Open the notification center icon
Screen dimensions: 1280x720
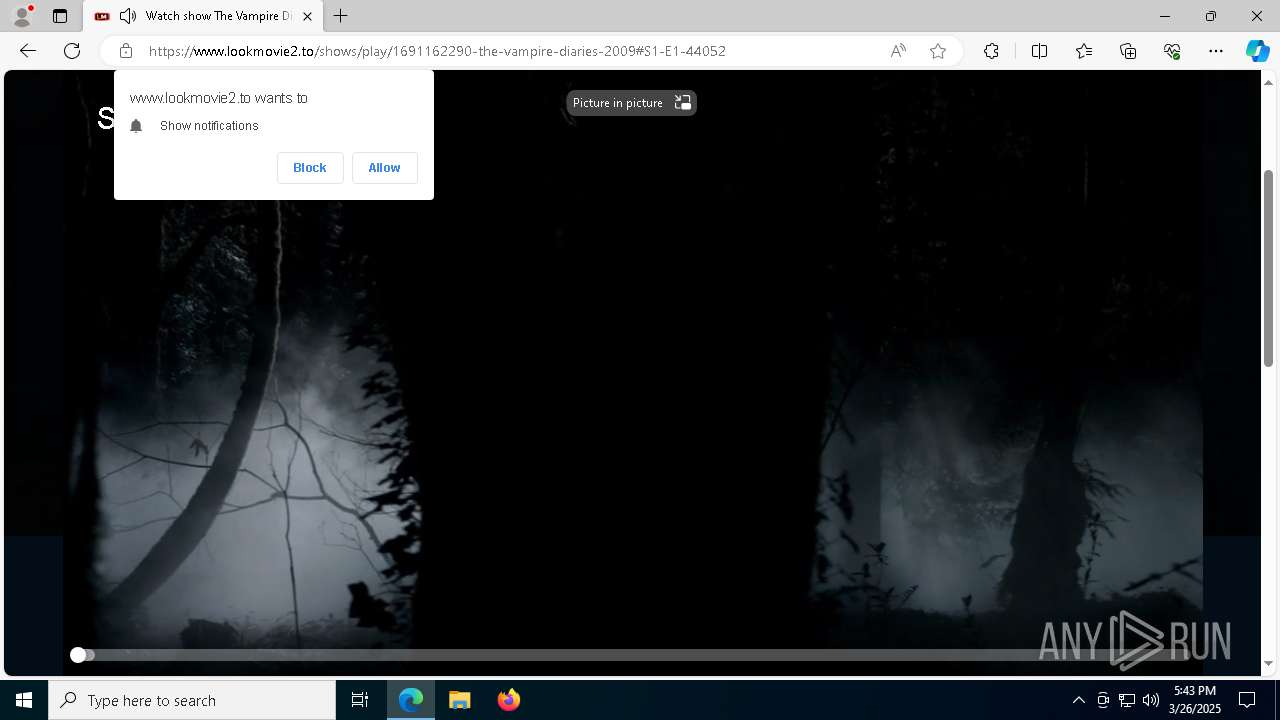[x=1247, y=700]
